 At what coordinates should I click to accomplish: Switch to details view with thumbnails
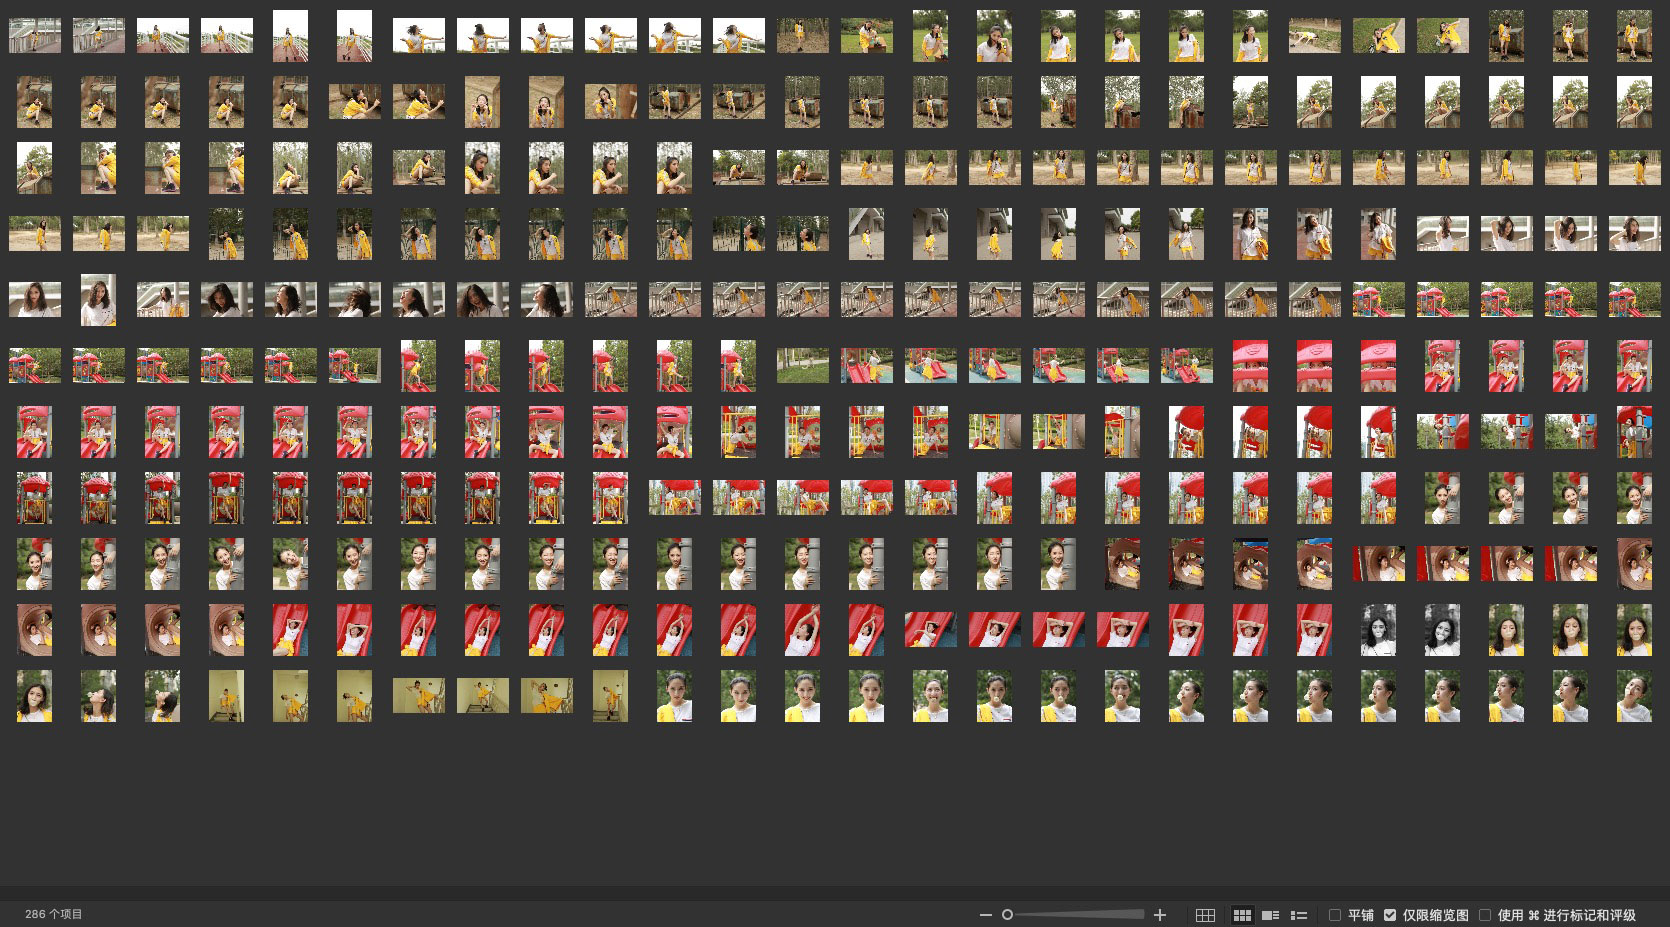(x=1271, y=915)
